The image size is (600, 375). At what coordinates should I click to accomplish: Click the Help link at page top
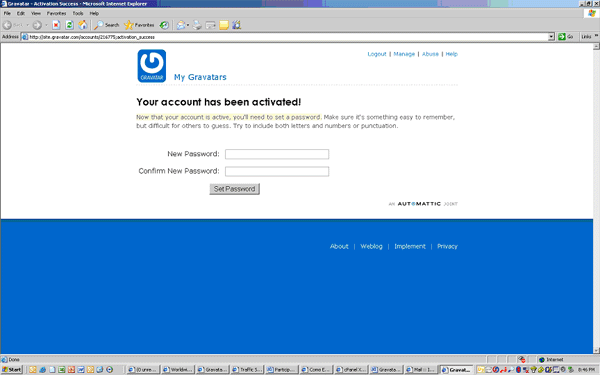[x=452, y=54]
